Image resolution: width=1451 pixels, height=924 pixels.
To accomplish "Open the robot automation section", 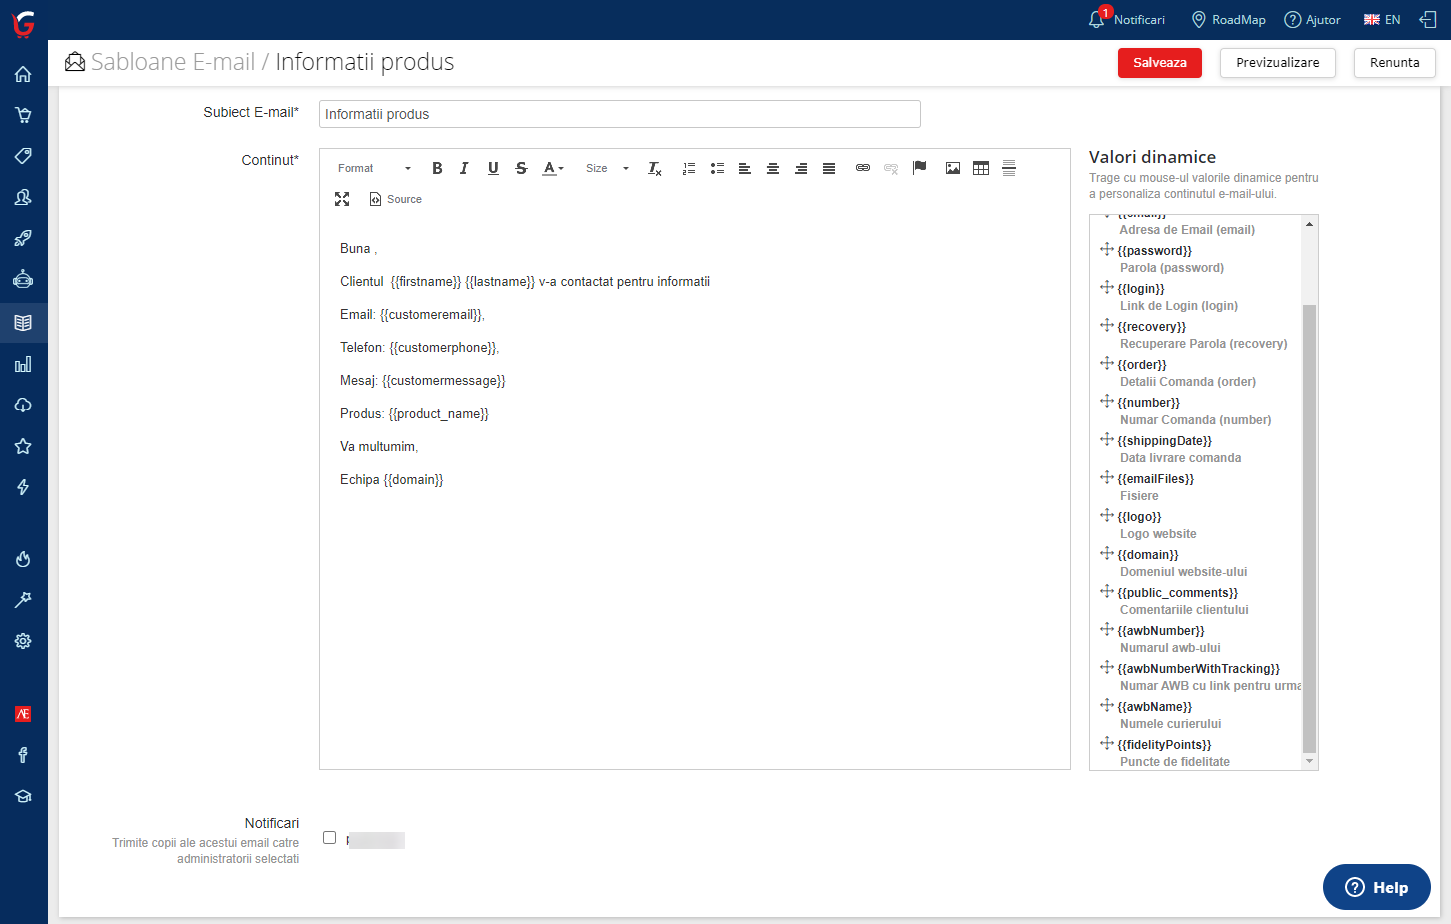I will coord(23,279).
